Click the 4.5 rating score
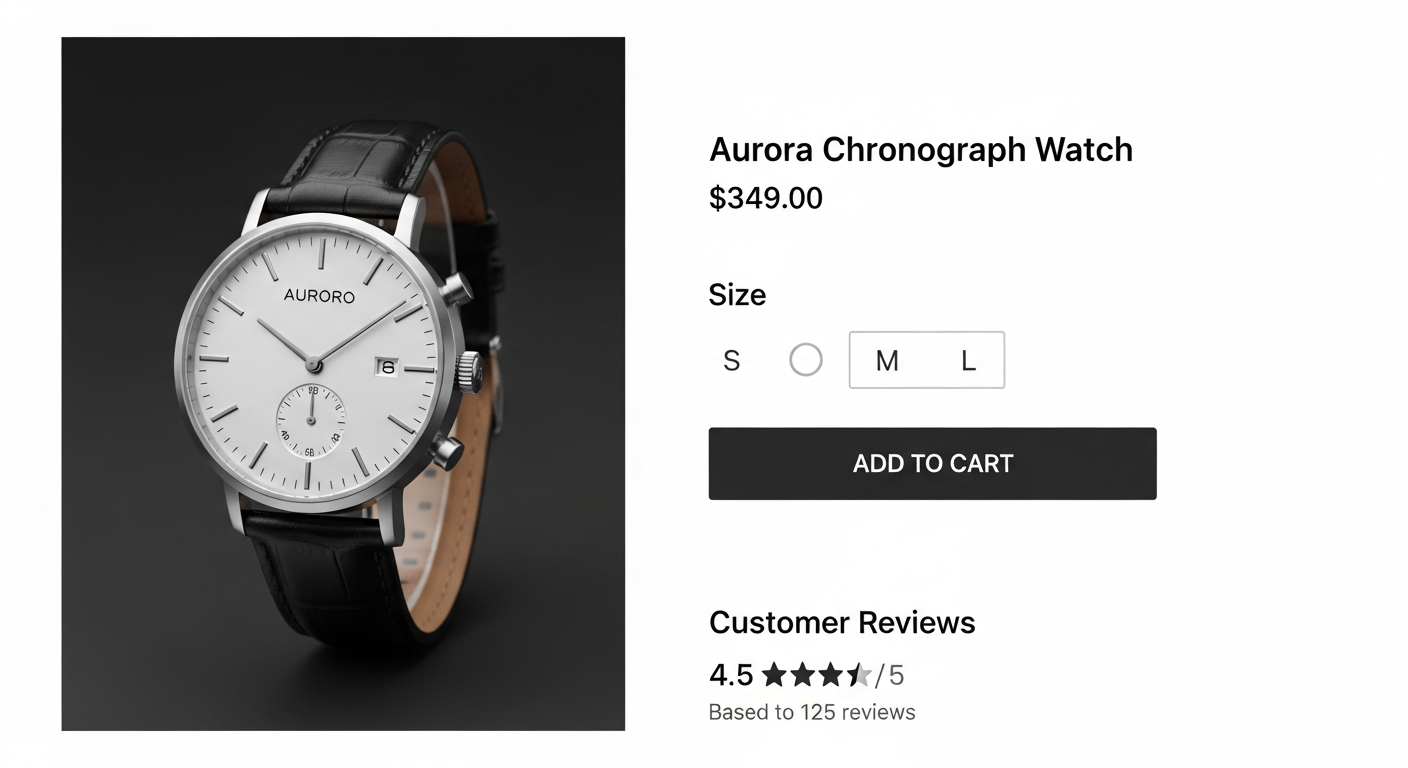 pos(731,676)
